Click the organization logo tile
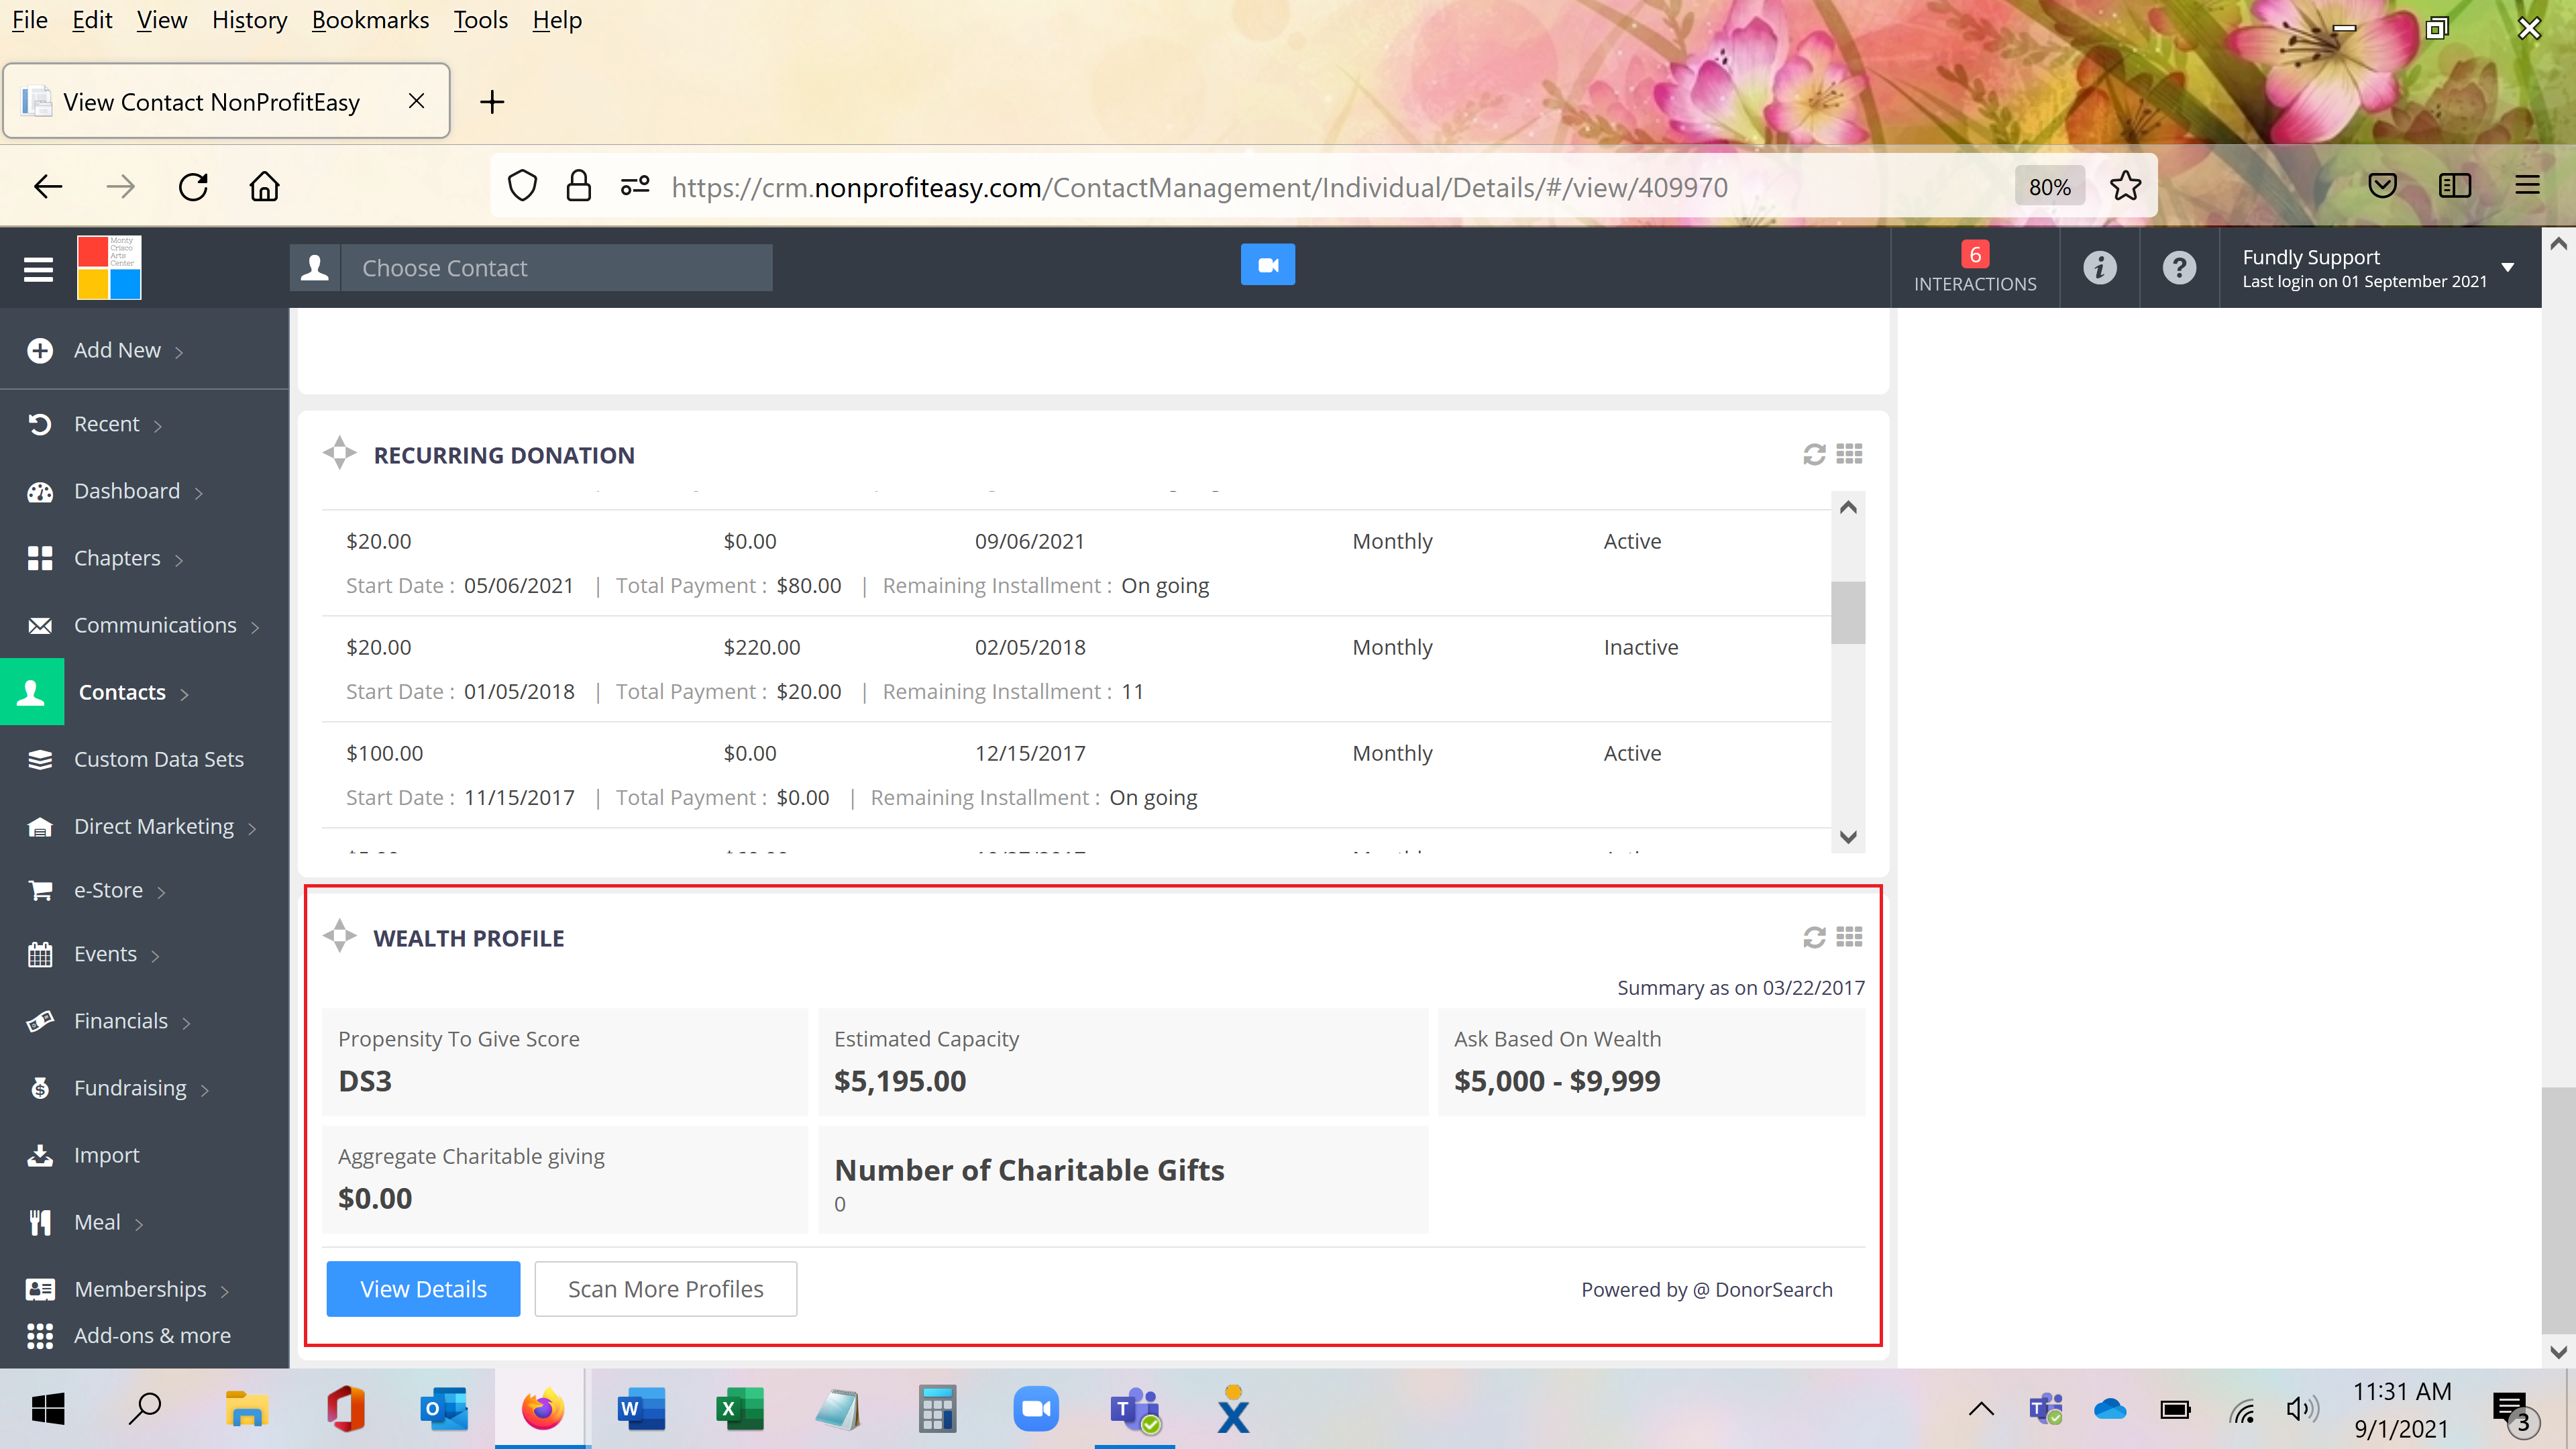The height and width of the screenshot is (1449, 2576). [x=109, y=267]
